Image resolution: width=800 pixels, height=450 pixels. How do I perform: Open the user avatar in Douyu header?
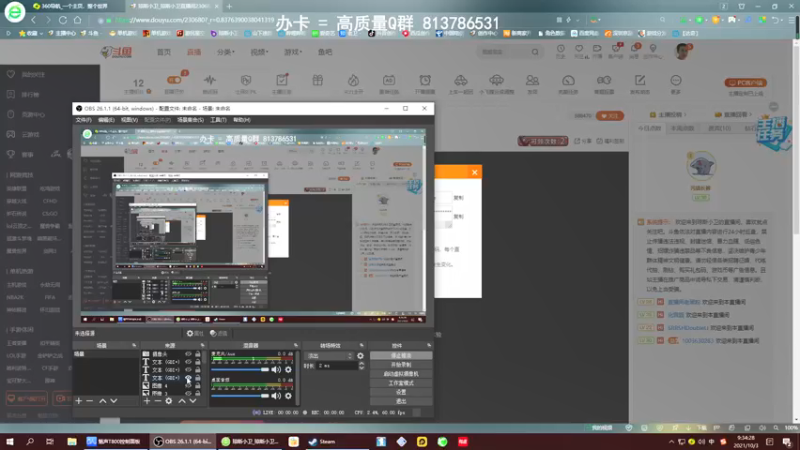(x=682, y=52)
